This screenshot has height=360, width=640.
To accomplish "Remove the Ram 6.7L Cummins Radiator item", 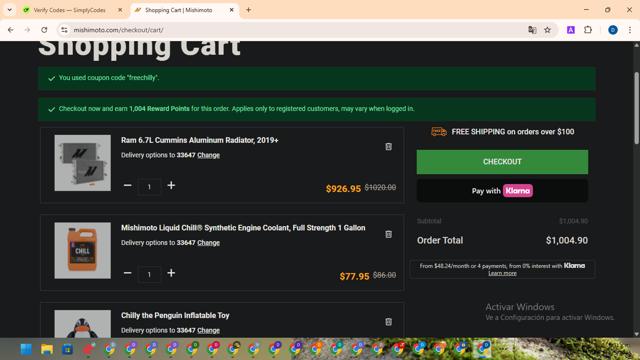I will (388, 147).
